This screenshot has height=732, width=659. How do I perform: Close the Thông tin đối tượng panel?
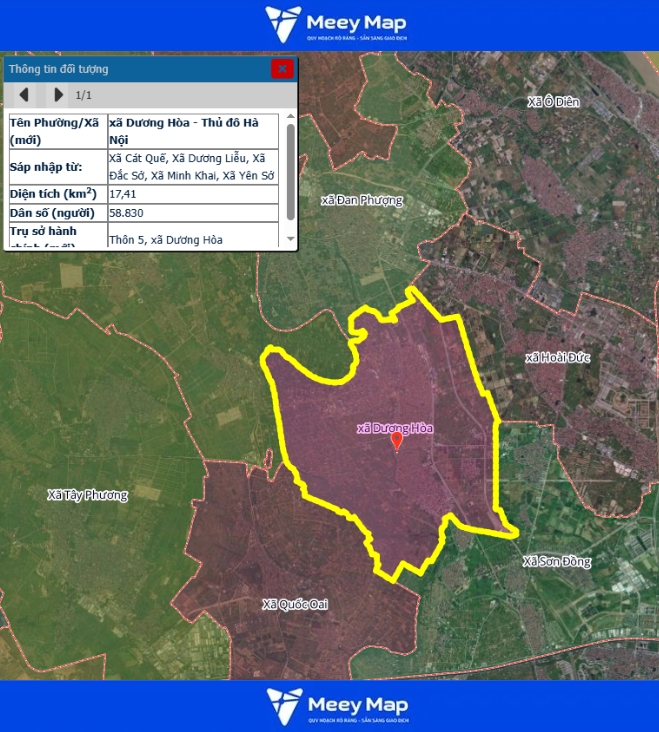(282, 68)
